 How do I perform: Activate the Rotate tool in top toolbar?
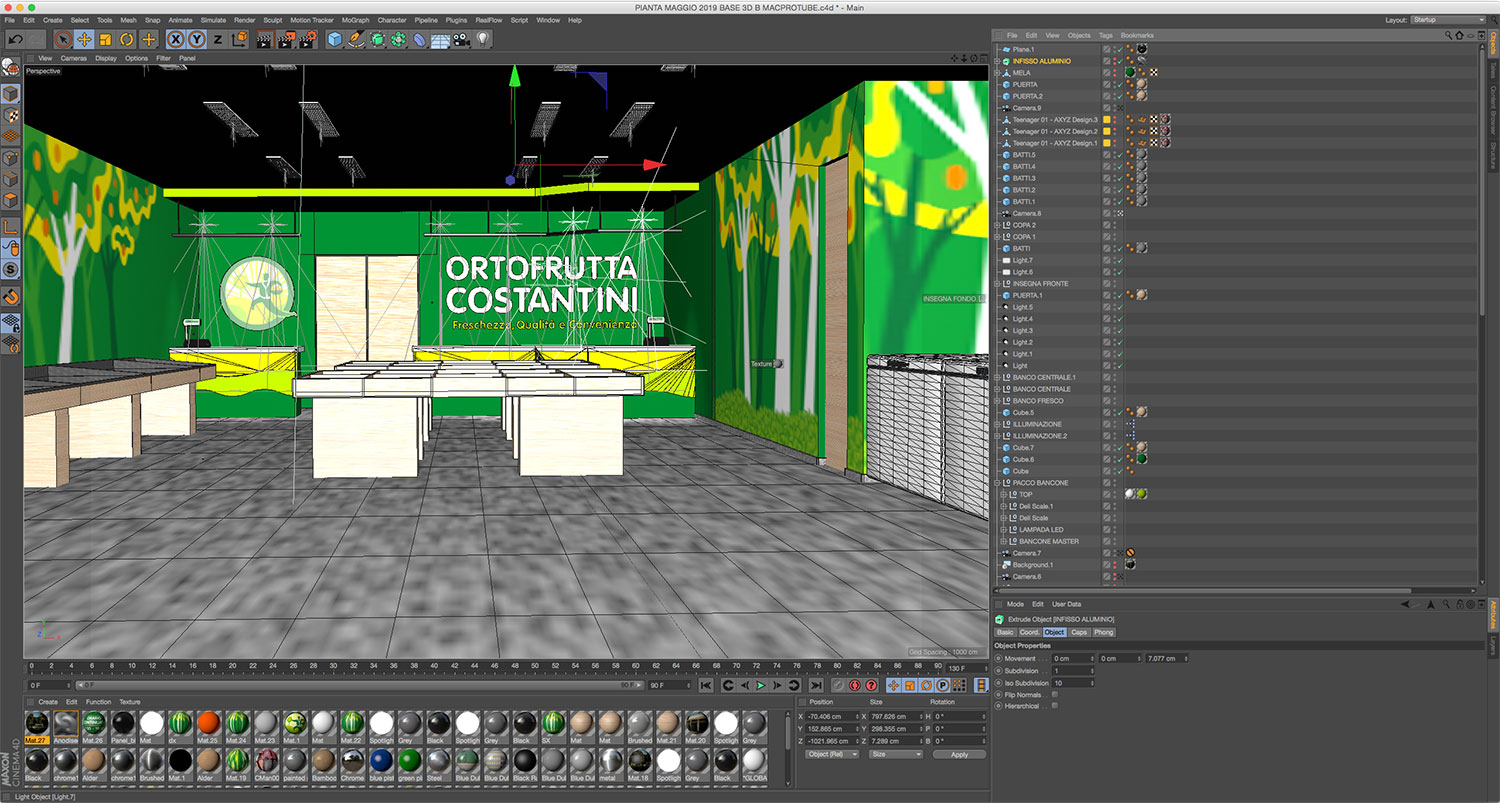tap(127, 39)
